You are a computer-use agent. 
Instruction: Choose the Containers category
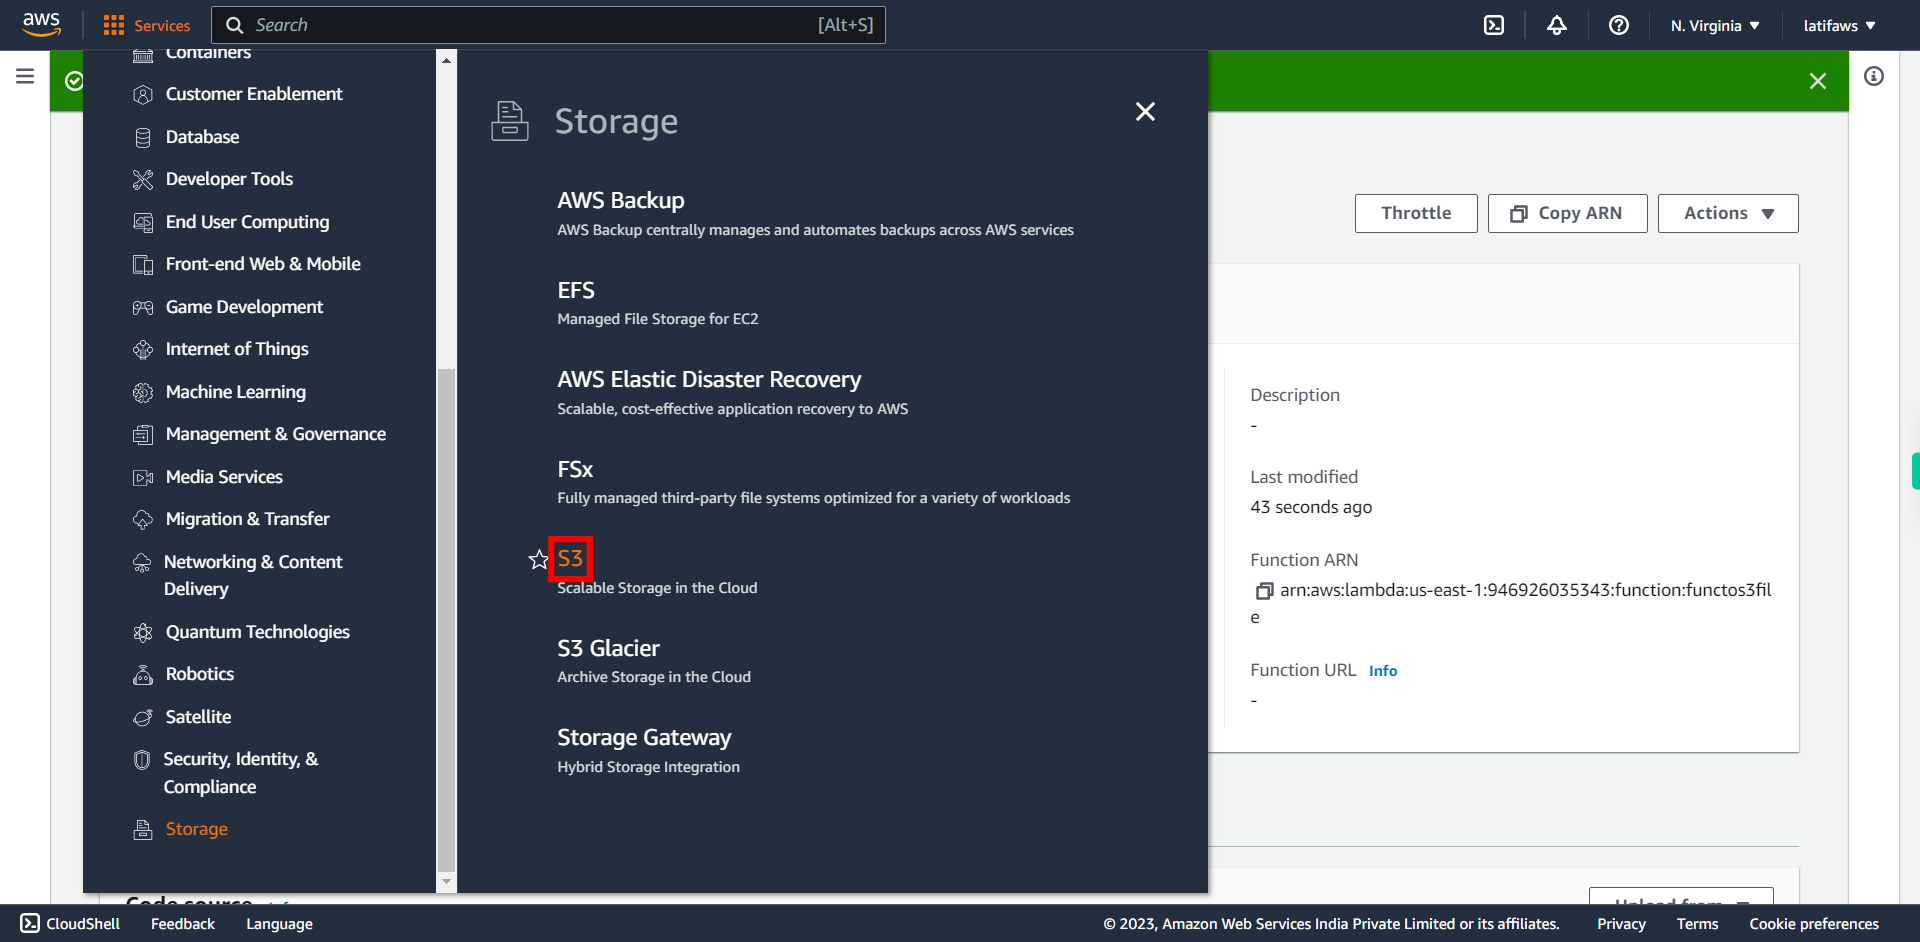pyautogui.click(x=208, y=54)
